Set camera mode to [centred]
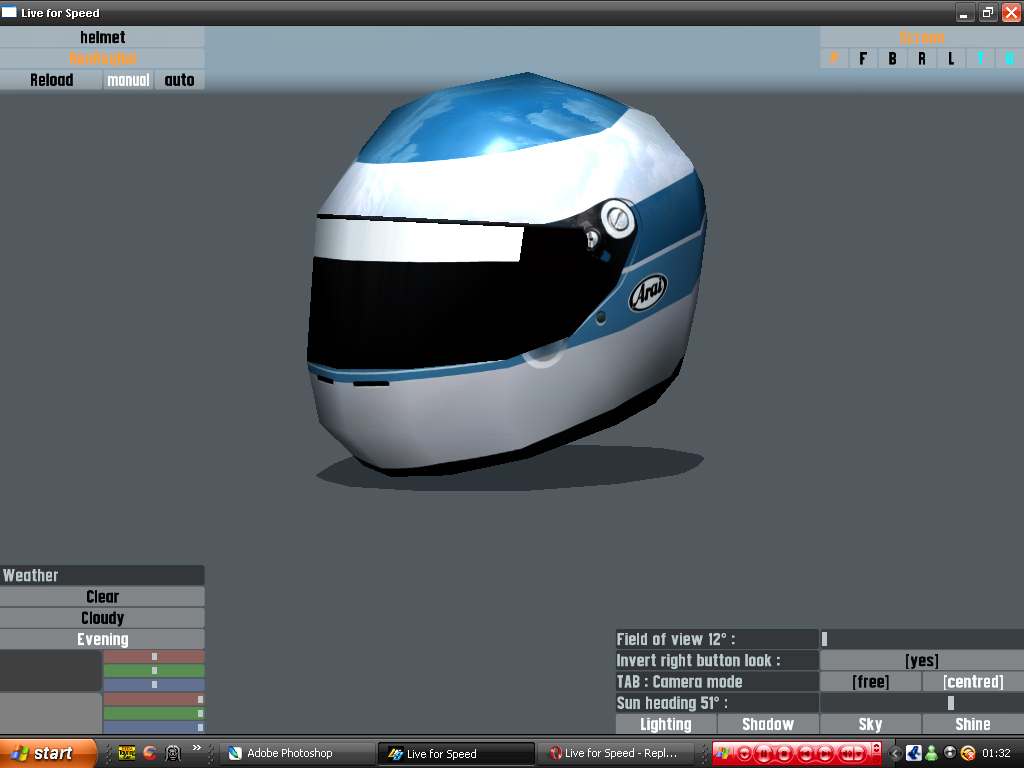The height and width of the screenshot is (768, 1024). pyautogui.click(x=973, y=682)
